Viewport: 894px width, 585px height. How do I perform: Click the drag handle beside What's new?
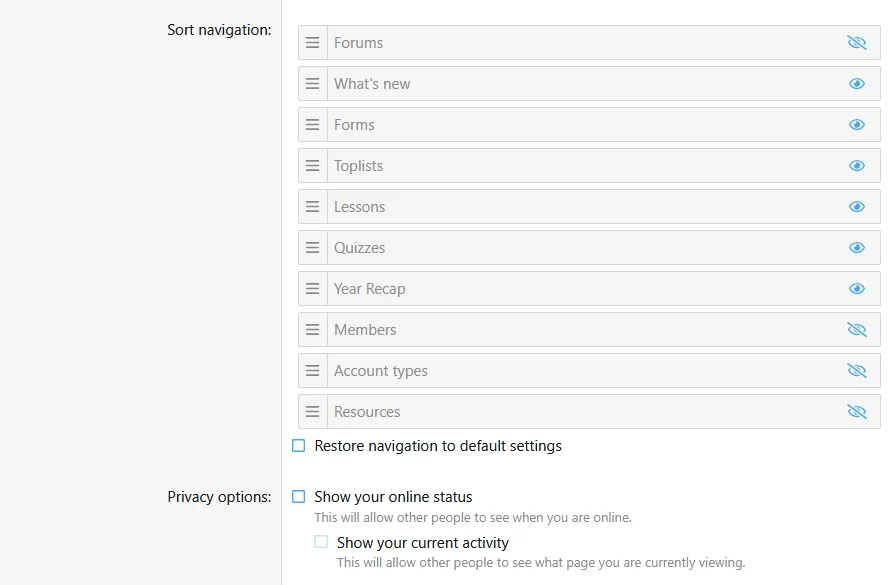click(312, 83)
